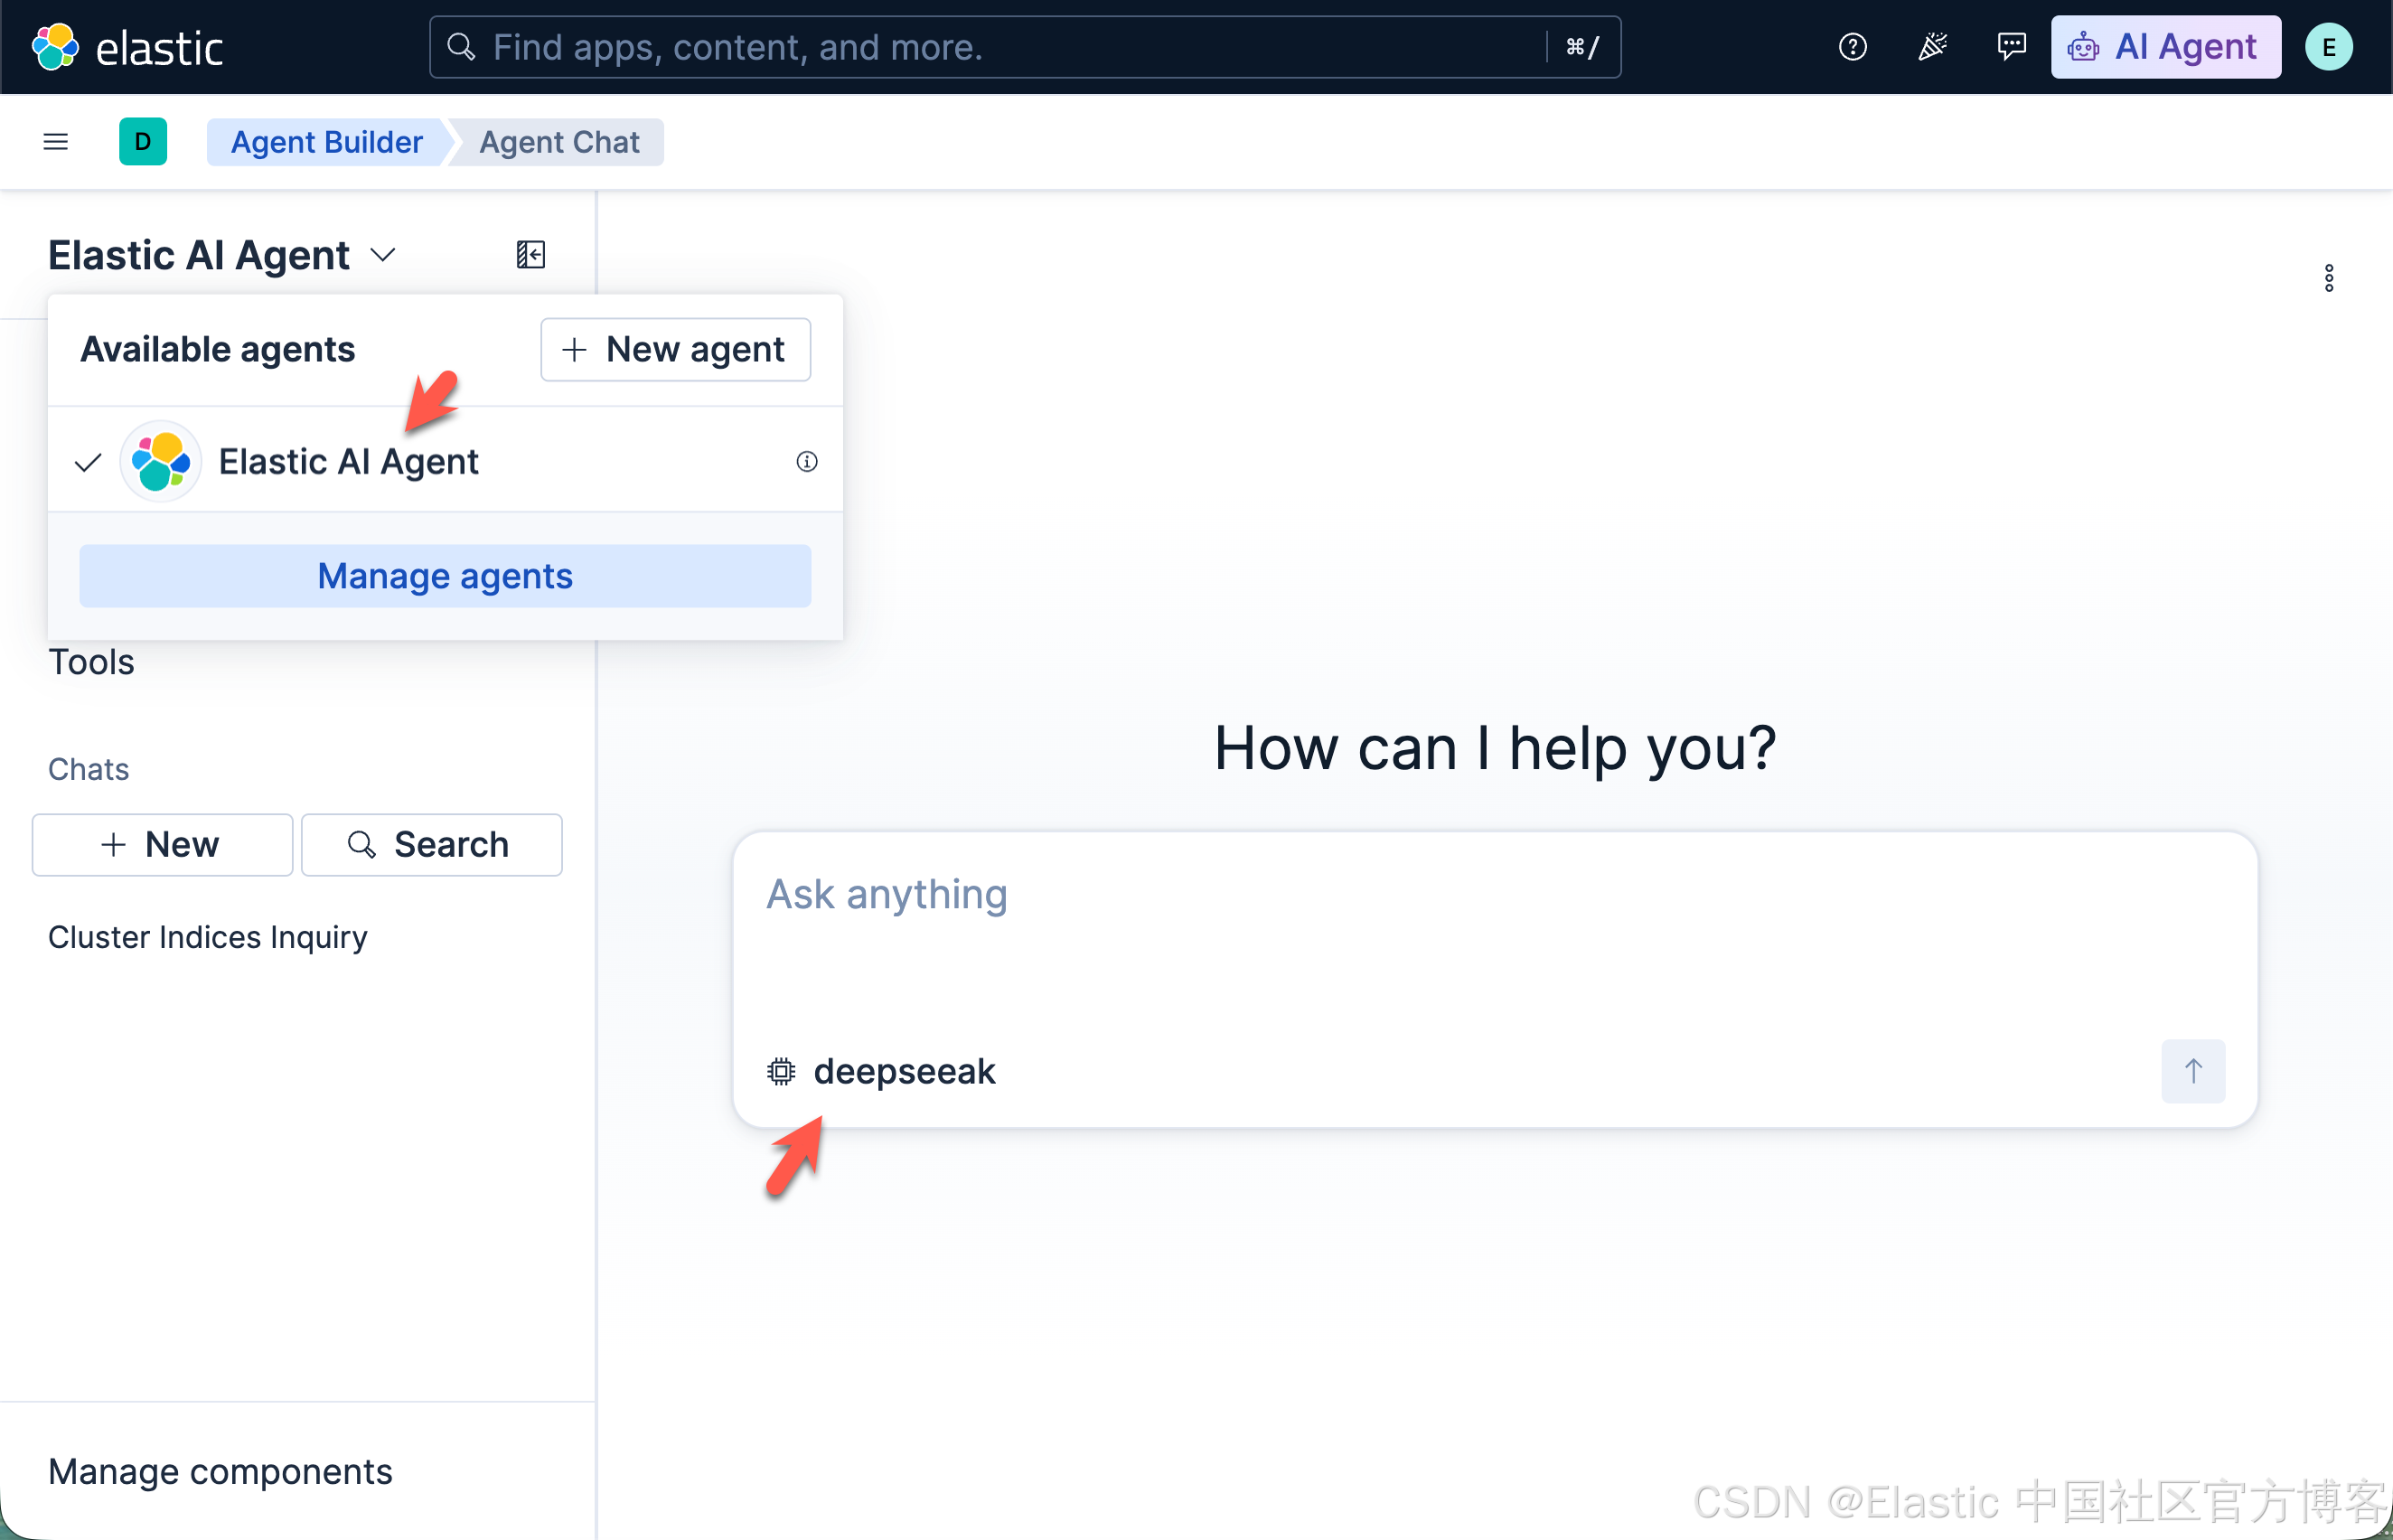Open the Cluster Indices Inquiry chat
Viewport: 2393px width, 1540px height.
[208, 937]
